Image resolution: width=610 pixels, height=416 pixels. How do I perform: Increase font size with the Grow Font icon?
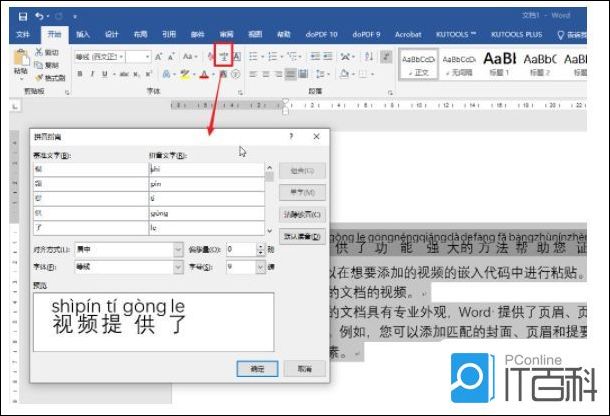(x=158, y=57)
